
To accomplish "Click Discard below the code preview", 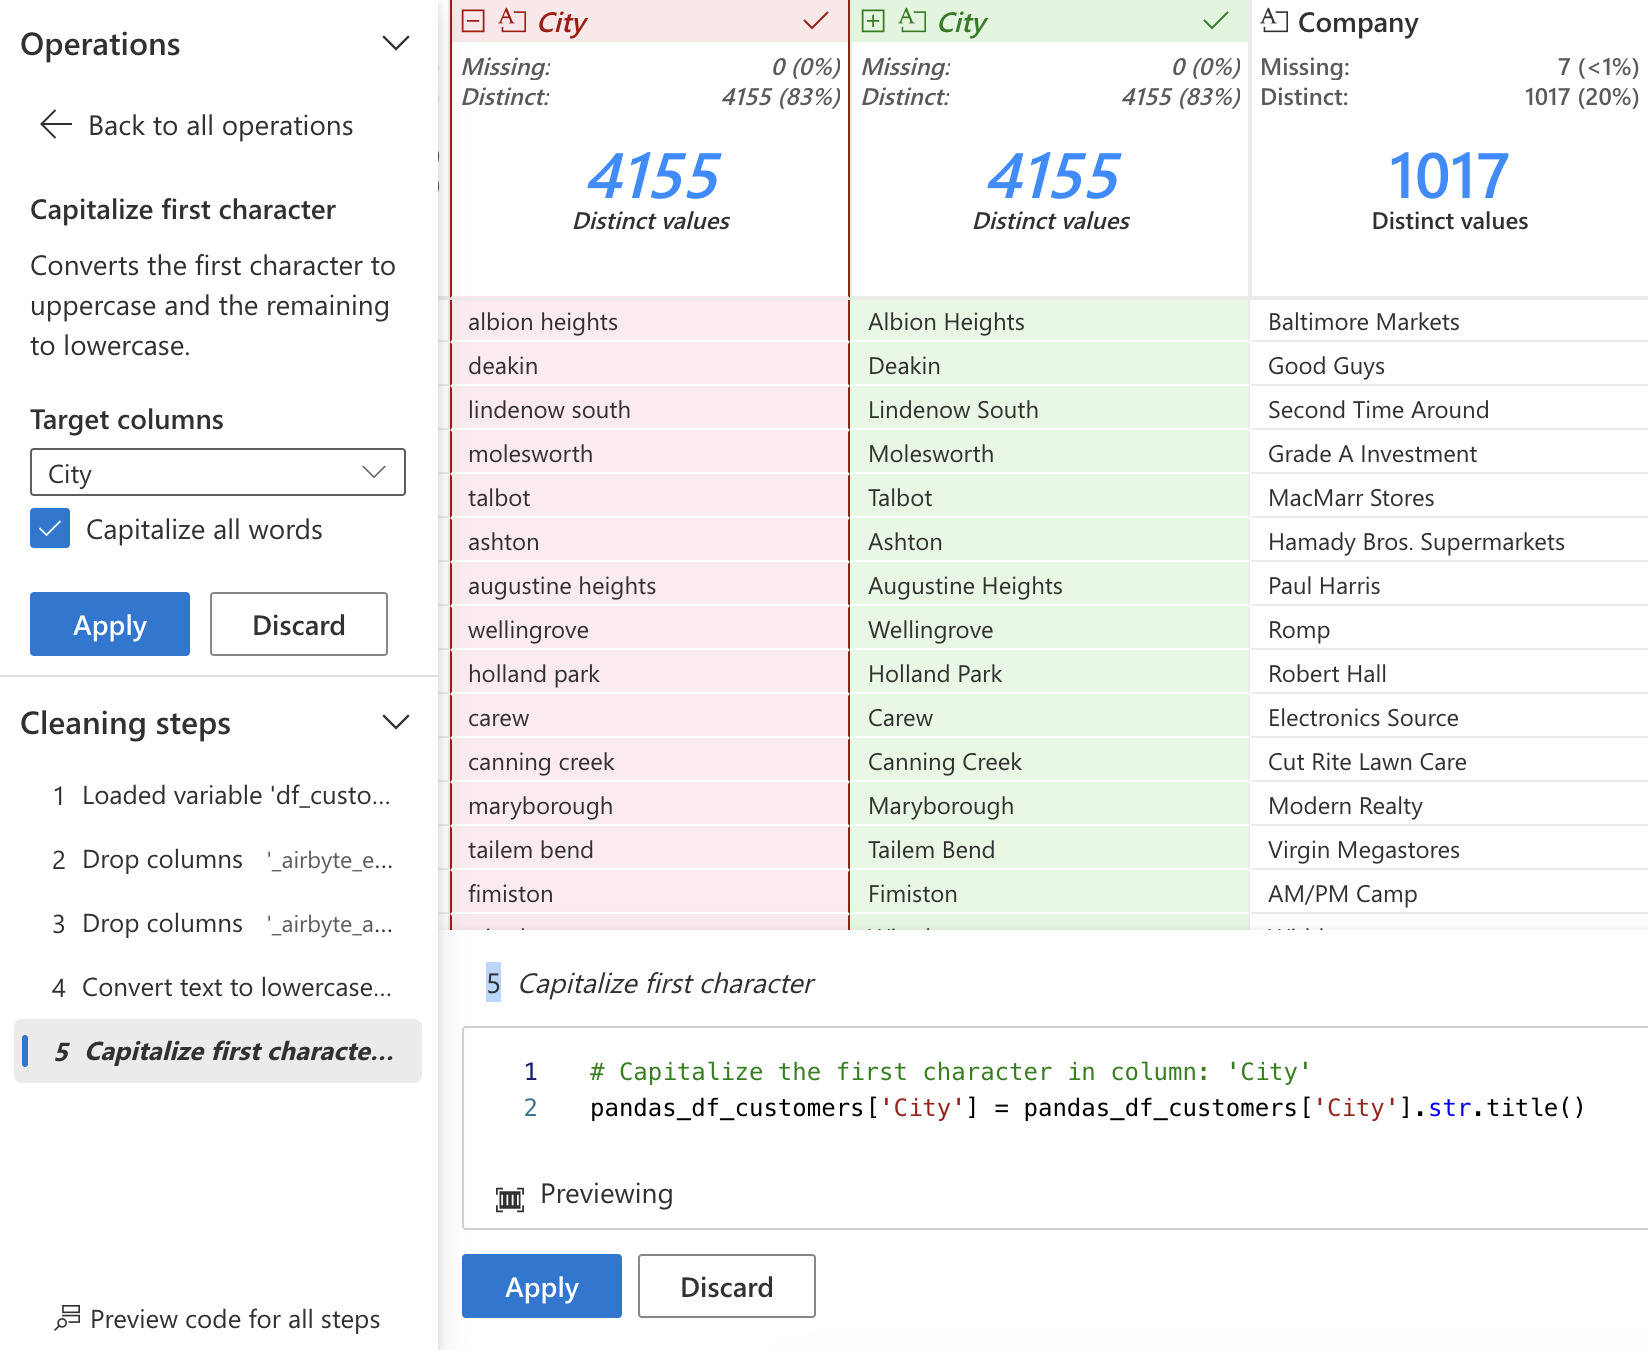I will [726, 1286].
